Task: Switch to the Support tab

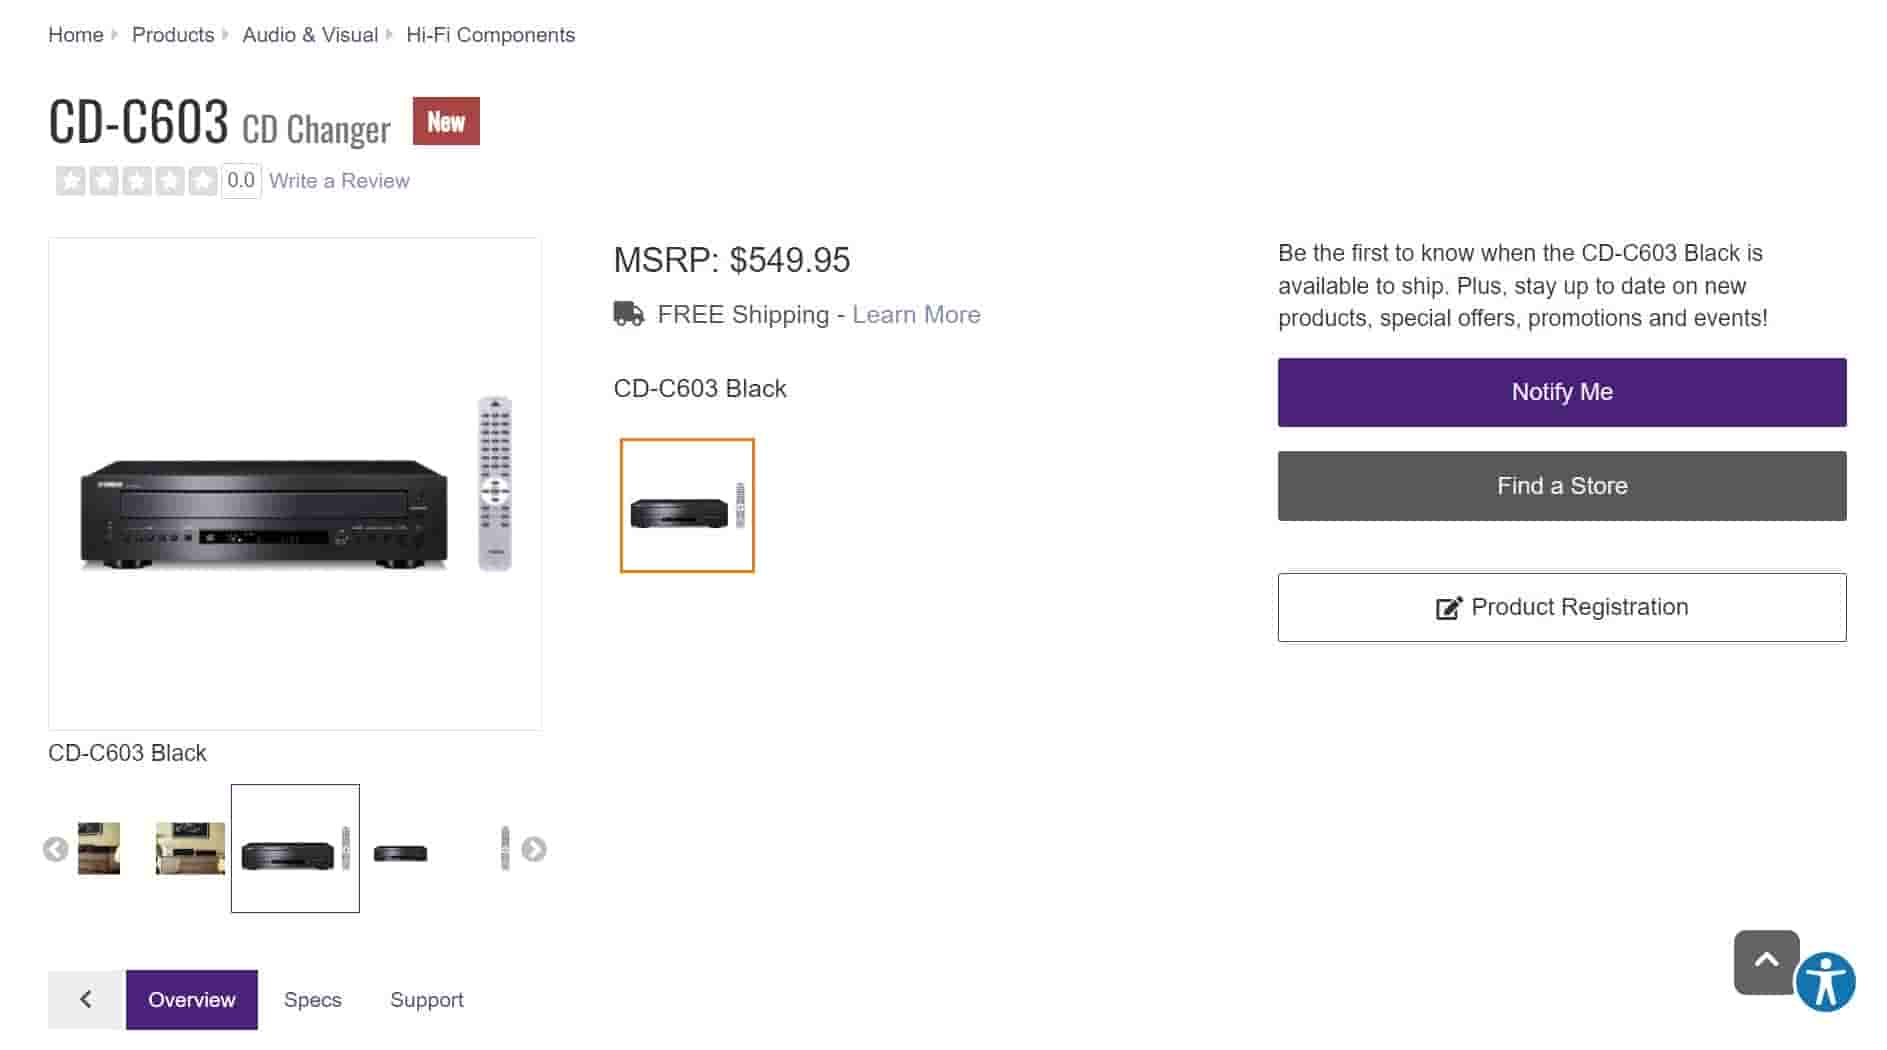Action: (426, 999)
